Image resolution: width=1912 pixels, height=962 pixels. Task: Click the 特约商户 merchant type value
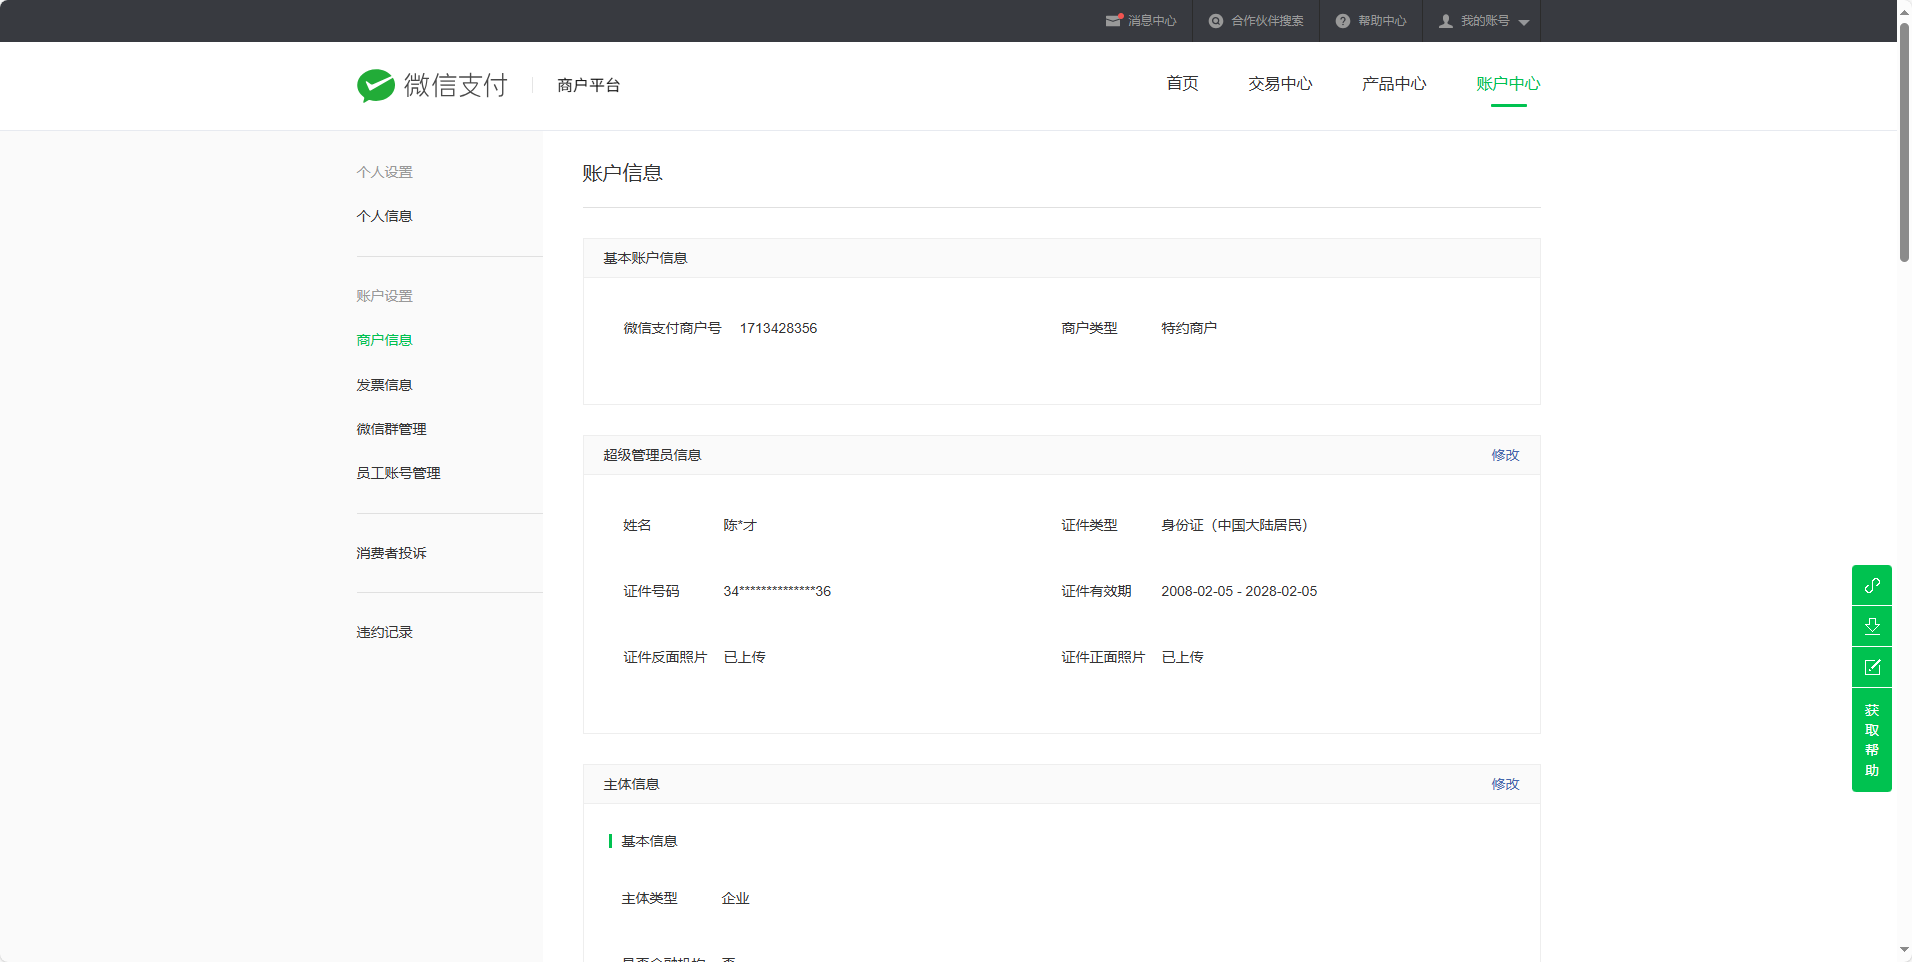pos(1189,328)
